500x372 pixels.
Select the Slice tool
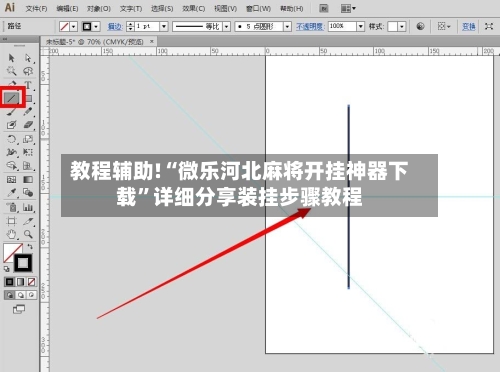tap(28, 221)
